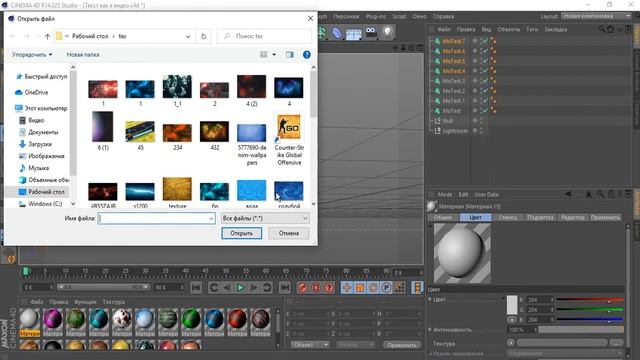Click the Новая папка button

[83, 55]
